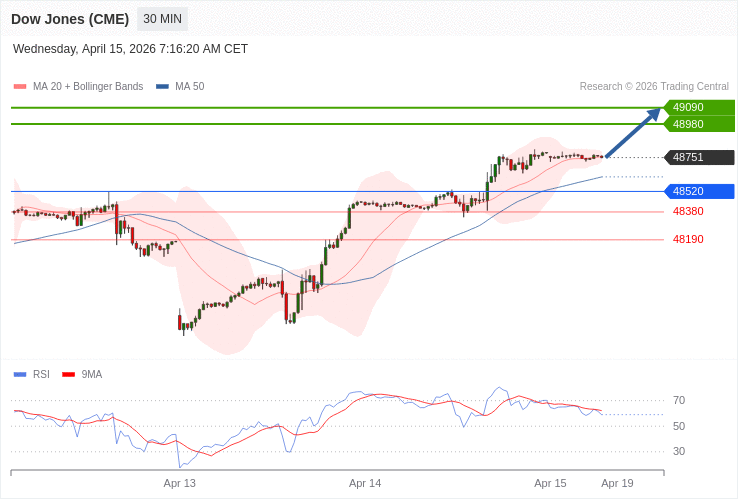Select the 48751 current price tag

click(699, 157)
